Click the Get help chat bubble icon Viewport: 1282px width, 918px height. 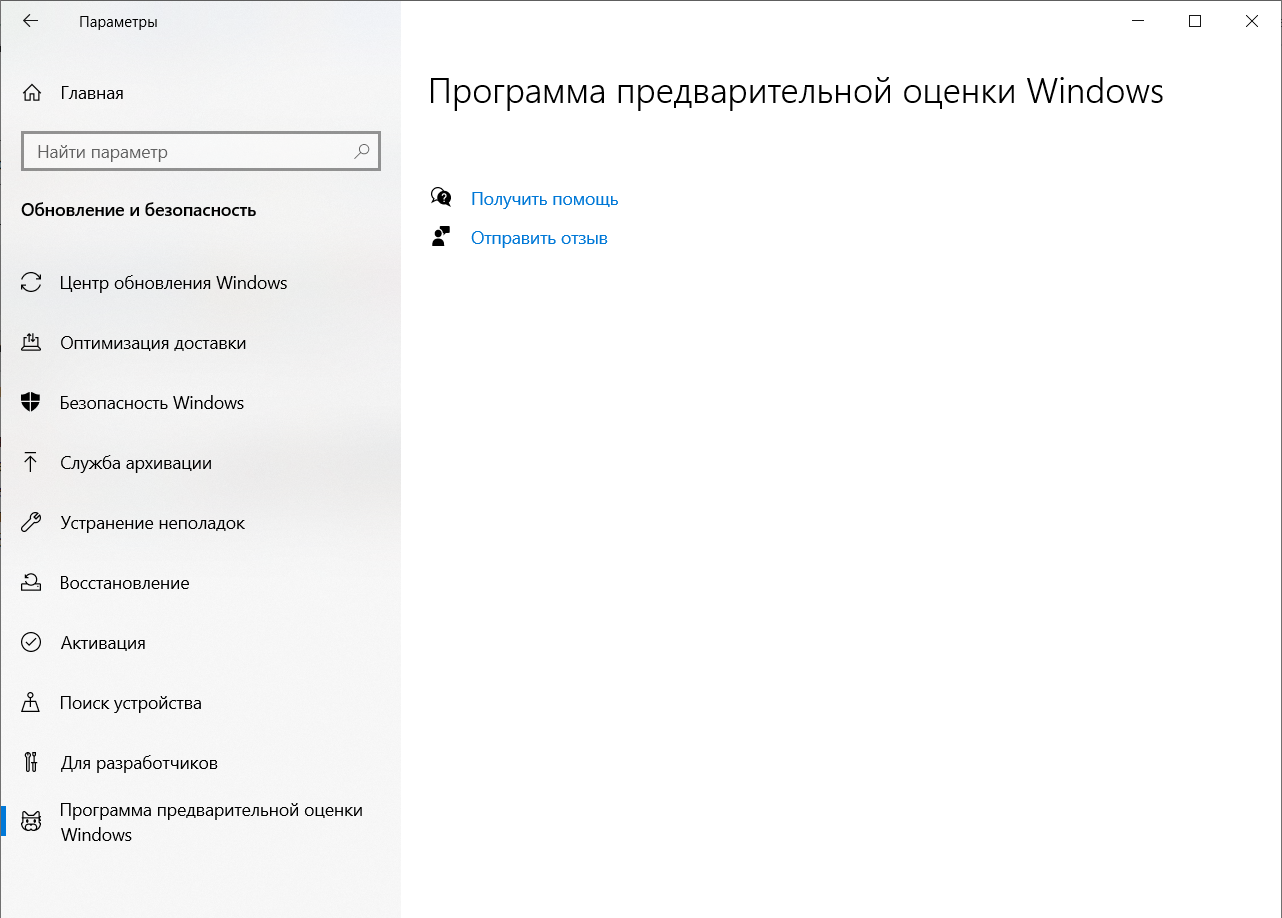tap(441, 197)
